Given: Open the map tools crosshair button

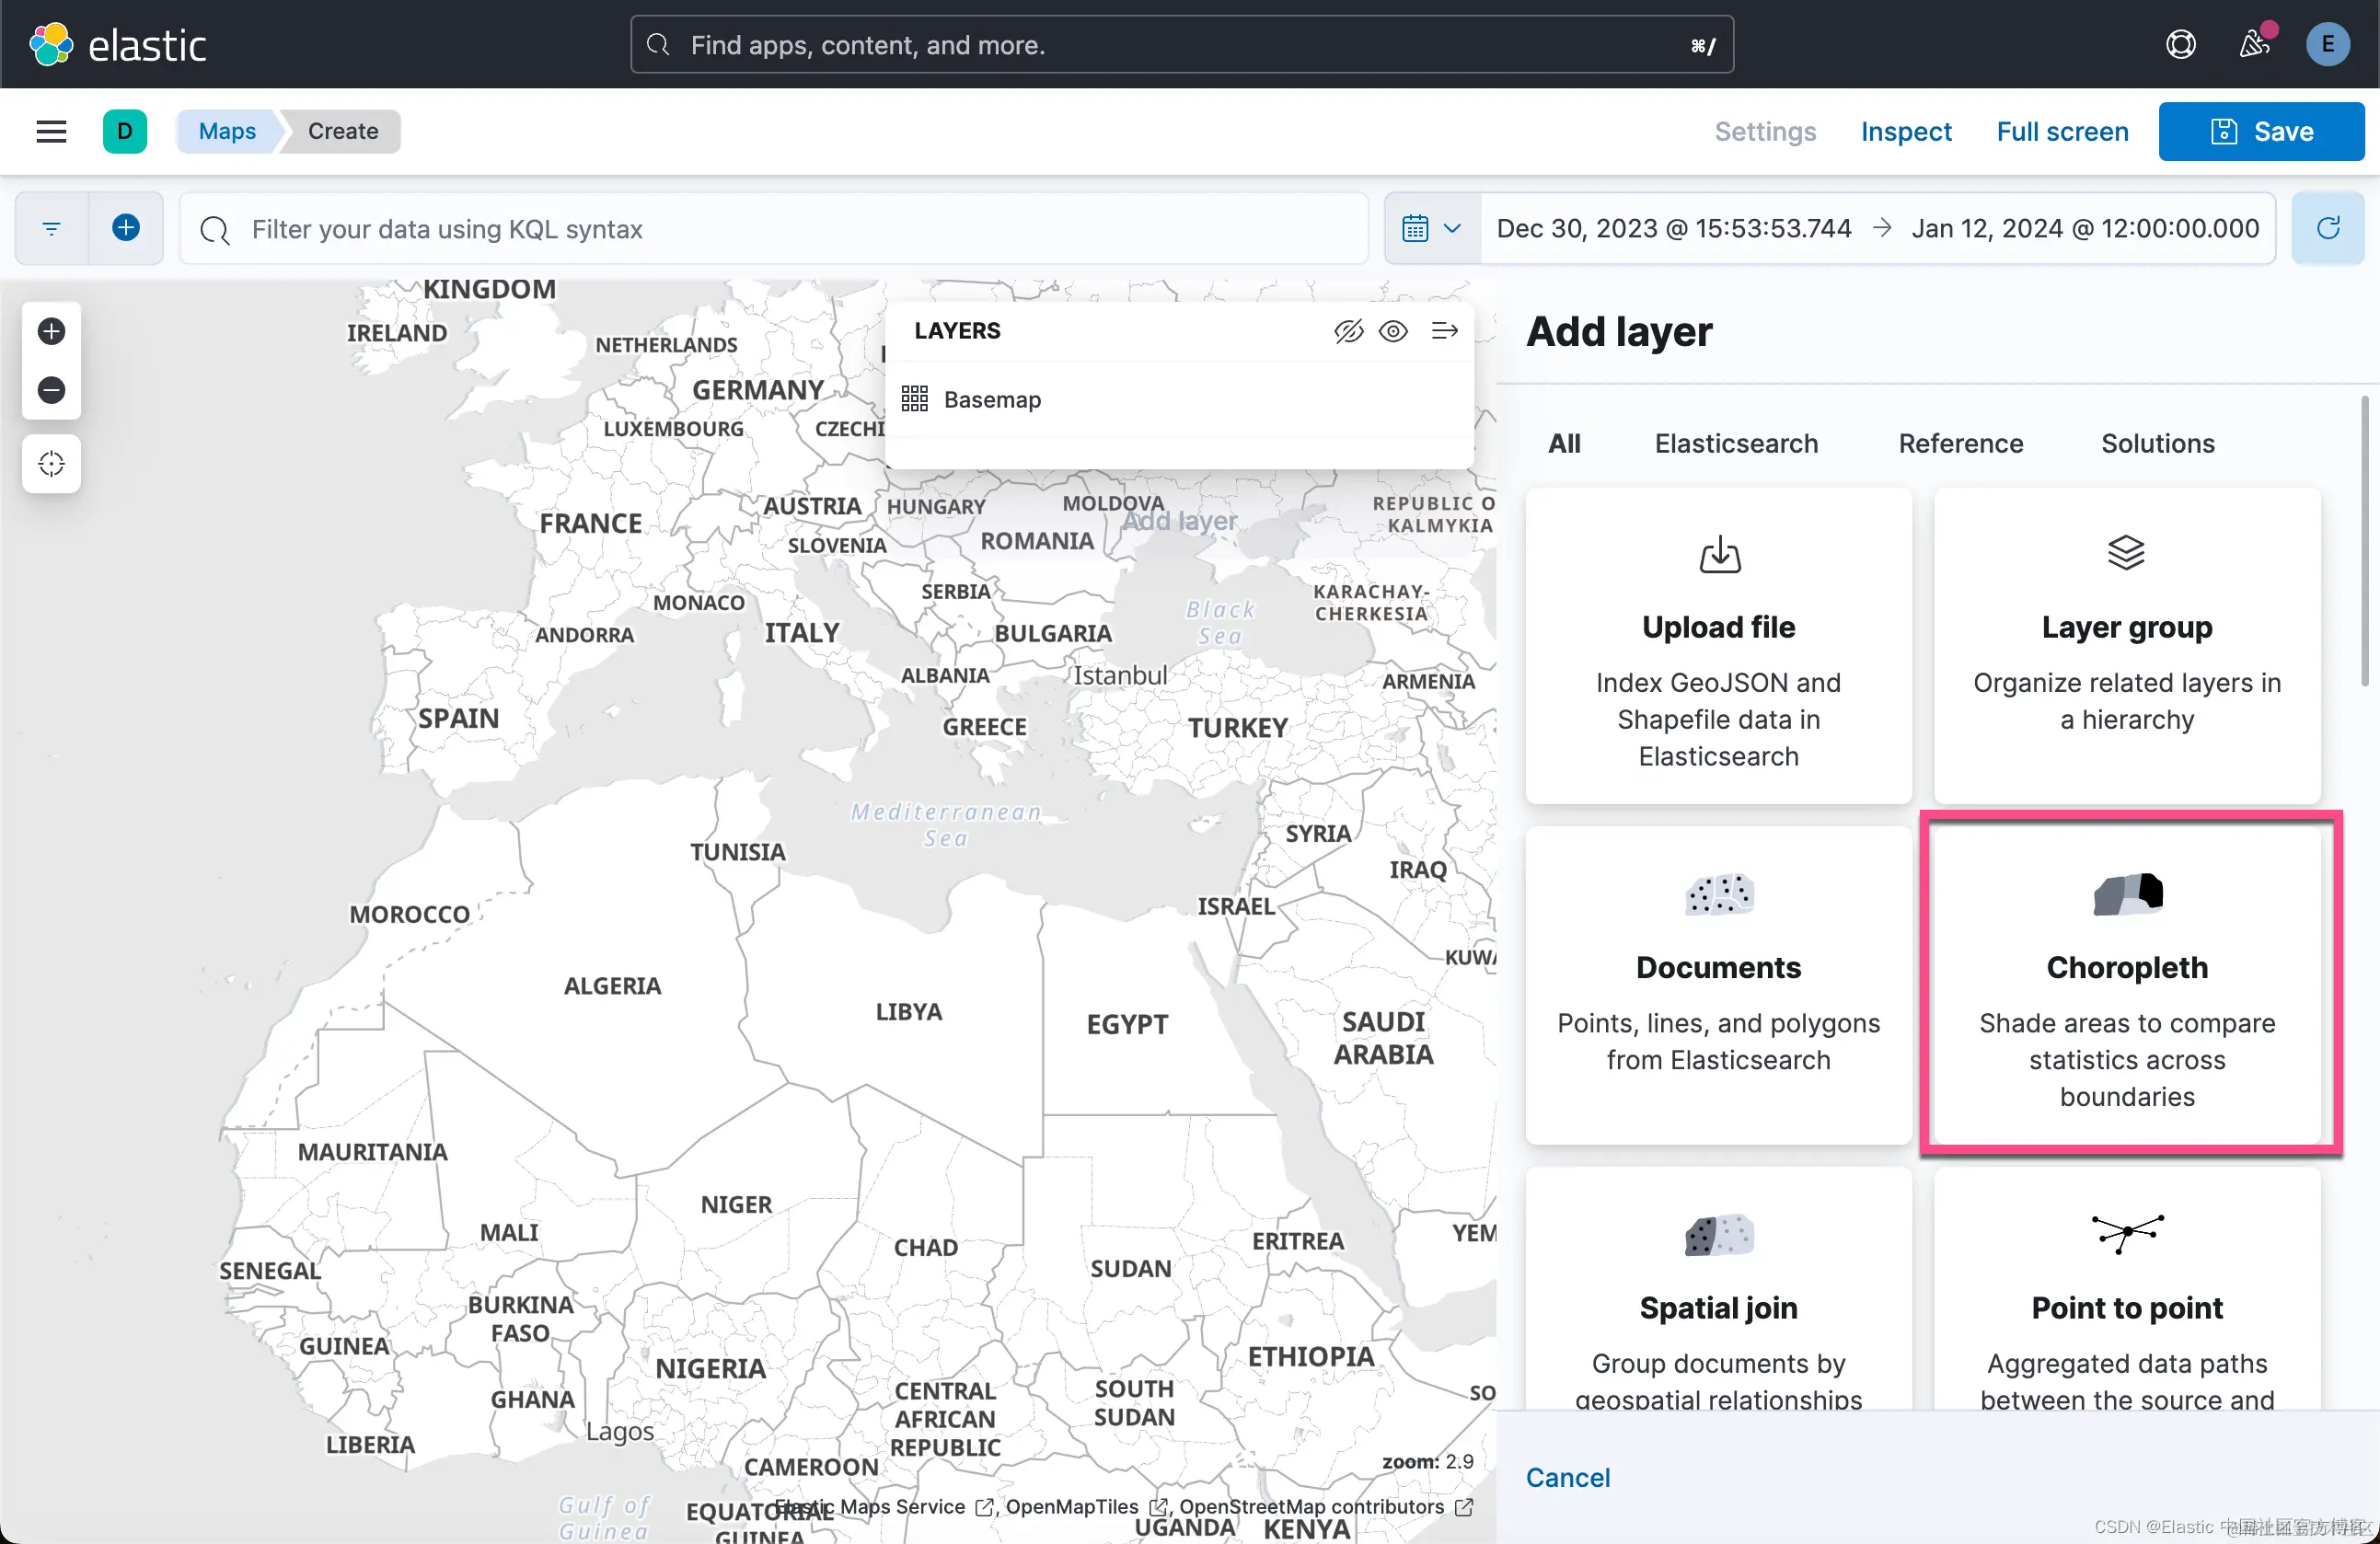Looking at the screenshot, I should click(x=51, y=463).
